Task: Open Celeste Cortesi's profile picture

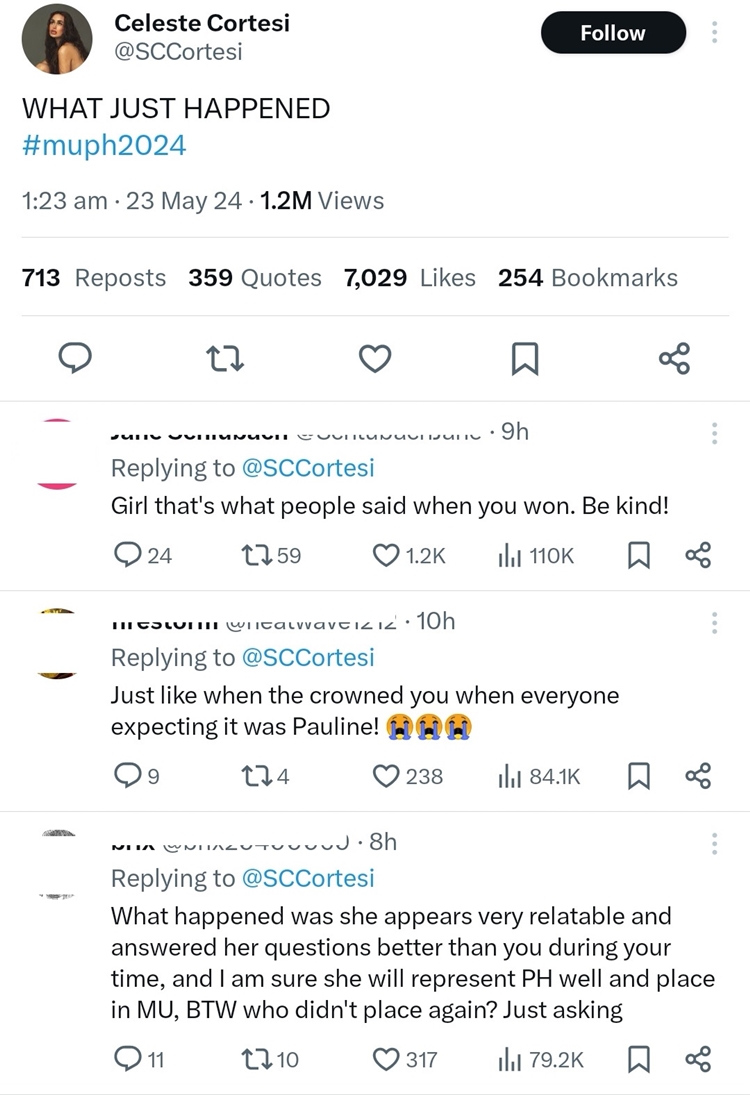Action: pos(57,38)
